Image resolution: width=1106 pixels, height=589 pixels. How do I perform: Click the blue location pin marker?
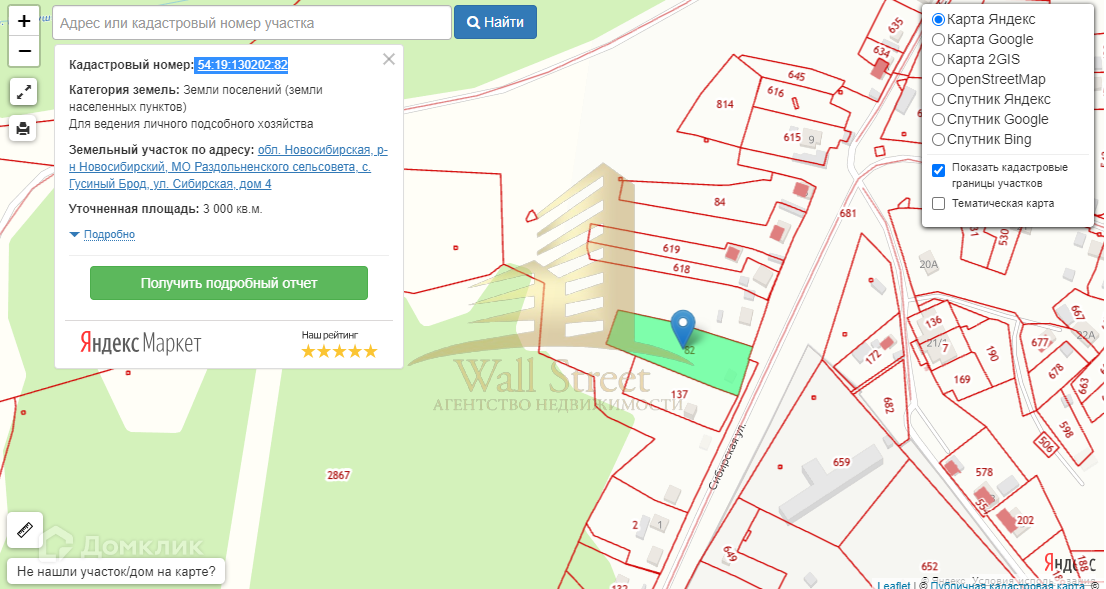(682, 329)
